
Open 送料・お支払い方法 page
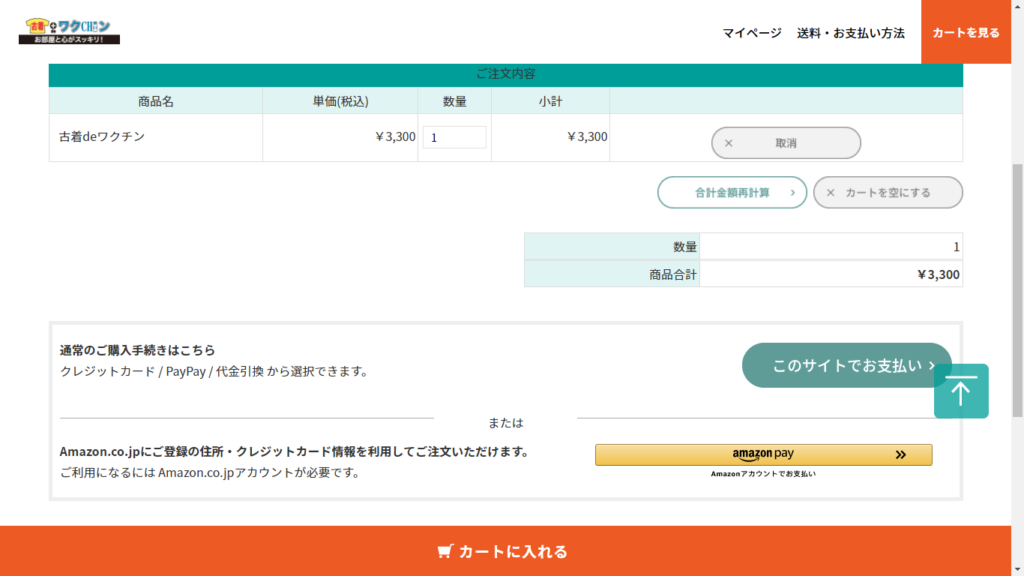(x=850, y=33)
